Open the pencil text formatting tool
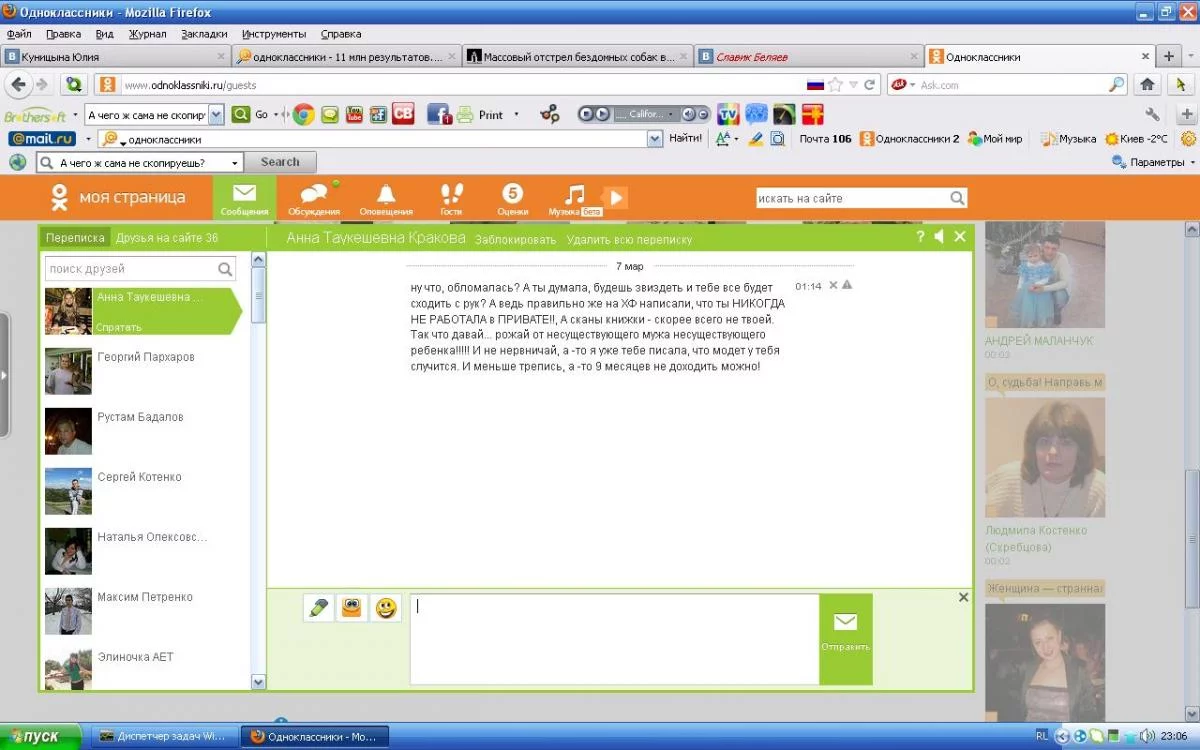 [x=318, y=607]
